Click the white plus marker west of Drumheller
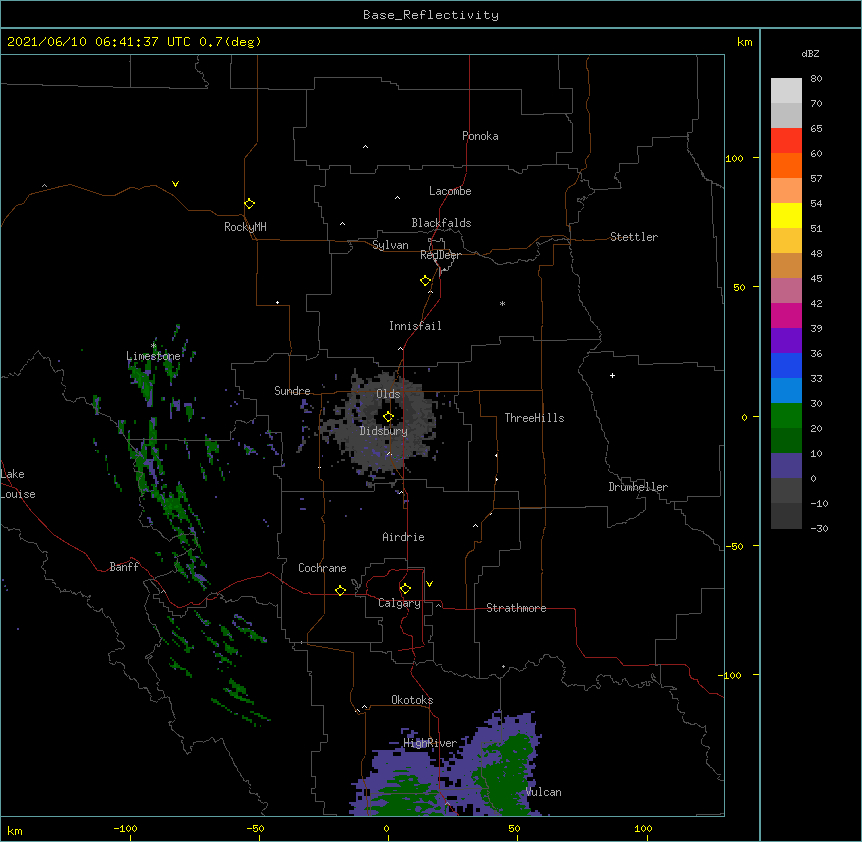This screenshot has height=842, width=862. tap(612, 375)
